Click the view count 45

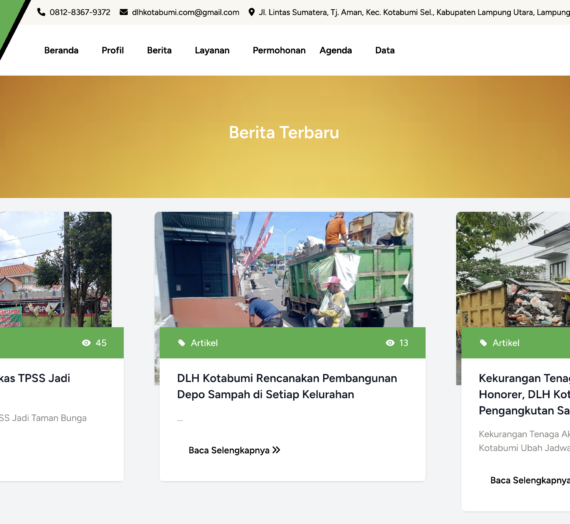[x=101, y=343]
